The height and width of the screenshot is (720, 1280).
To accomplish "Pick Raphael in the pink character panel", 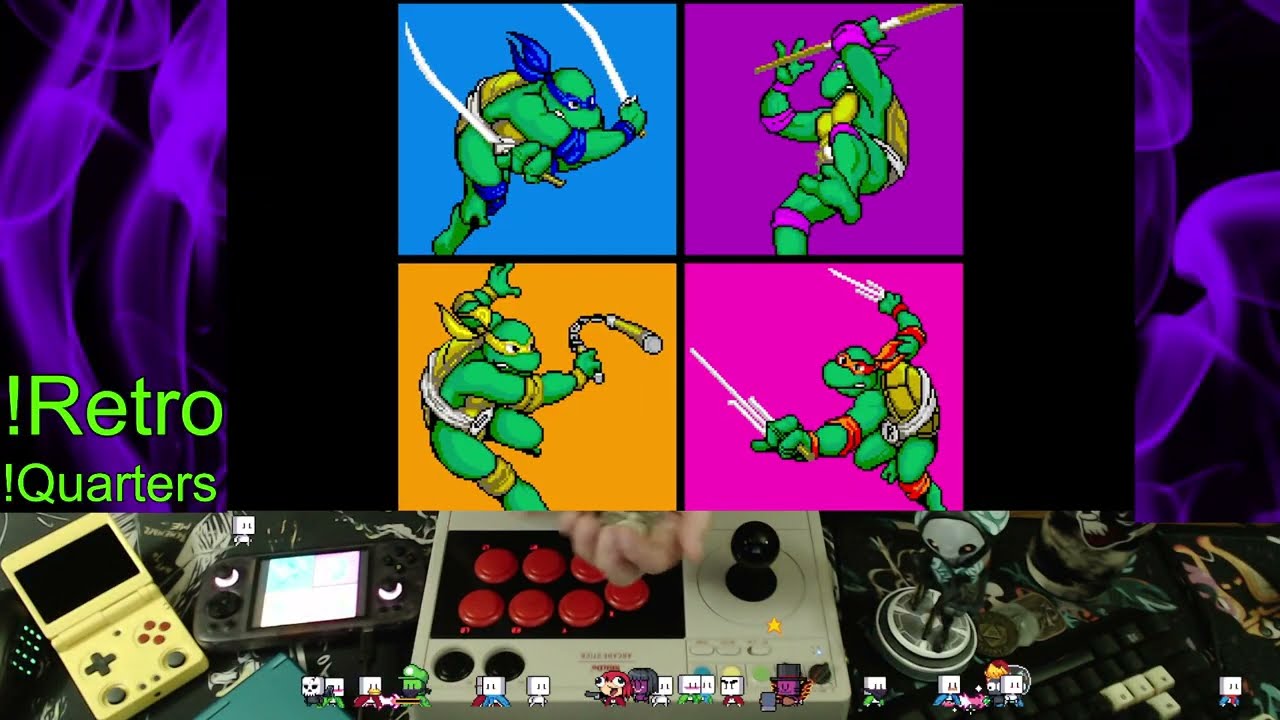I will pos(823,386).
